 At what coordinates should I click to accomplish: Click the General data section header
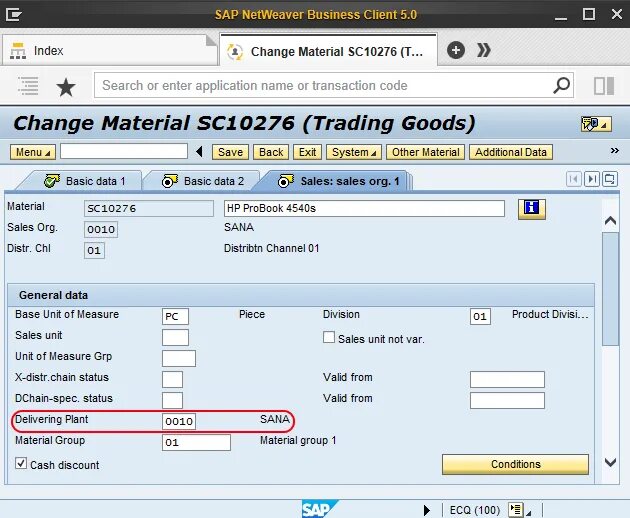[x=301, y=295]
